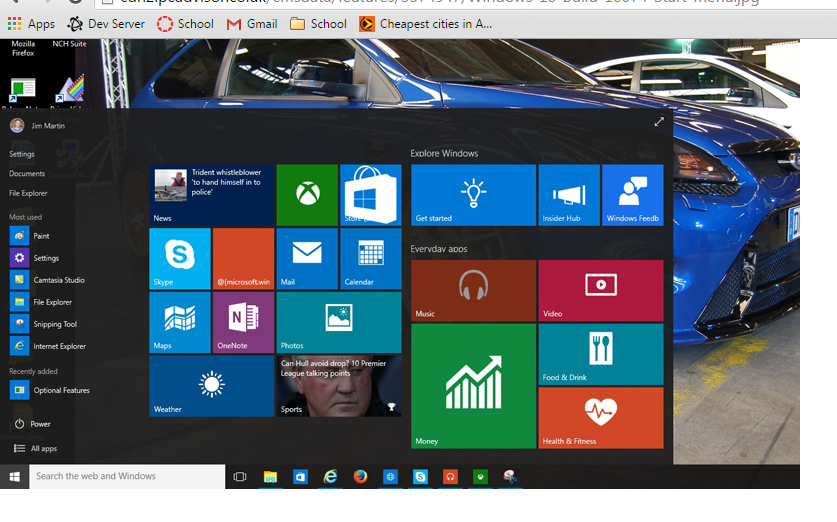Open the Maps tile
This screenshot has width=837, height=522.
180,322
